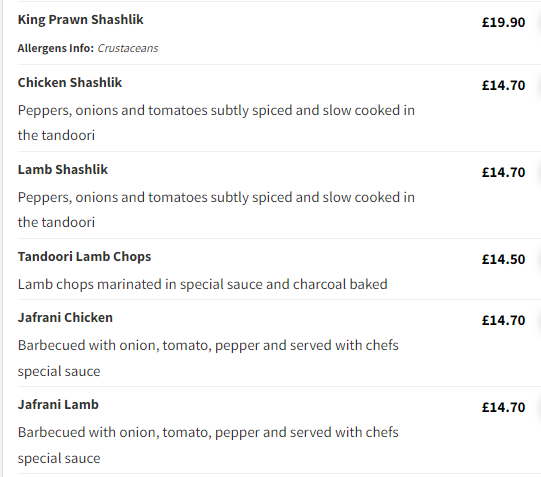Click the Crustaceans allergen text
541x477 pixels.
click(128, 48)
